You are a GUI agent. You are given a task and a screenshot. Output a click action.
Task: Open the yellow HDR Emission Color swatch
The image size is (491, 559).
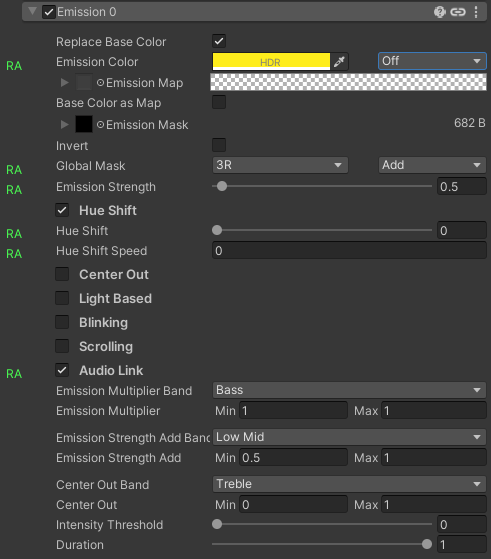[271, 62]
